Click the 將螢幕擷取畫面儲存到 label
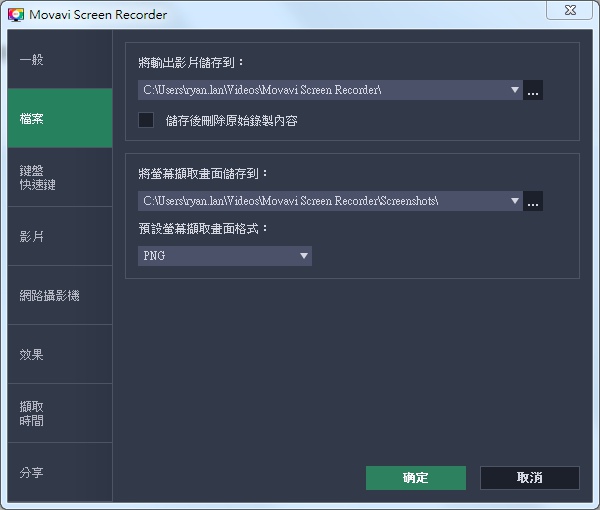Viewport: 600px width, 510px height. [203, 174]
